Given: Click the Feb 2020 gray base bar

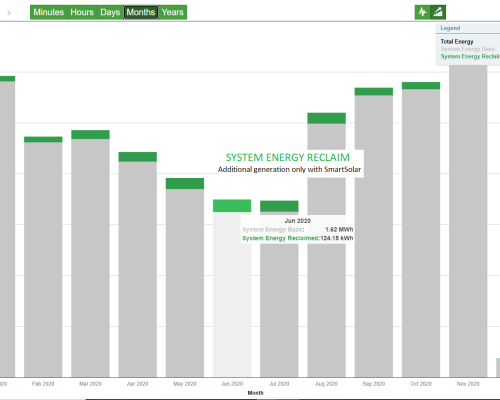Looking at the screenshot, I should (x=43, y=259).
